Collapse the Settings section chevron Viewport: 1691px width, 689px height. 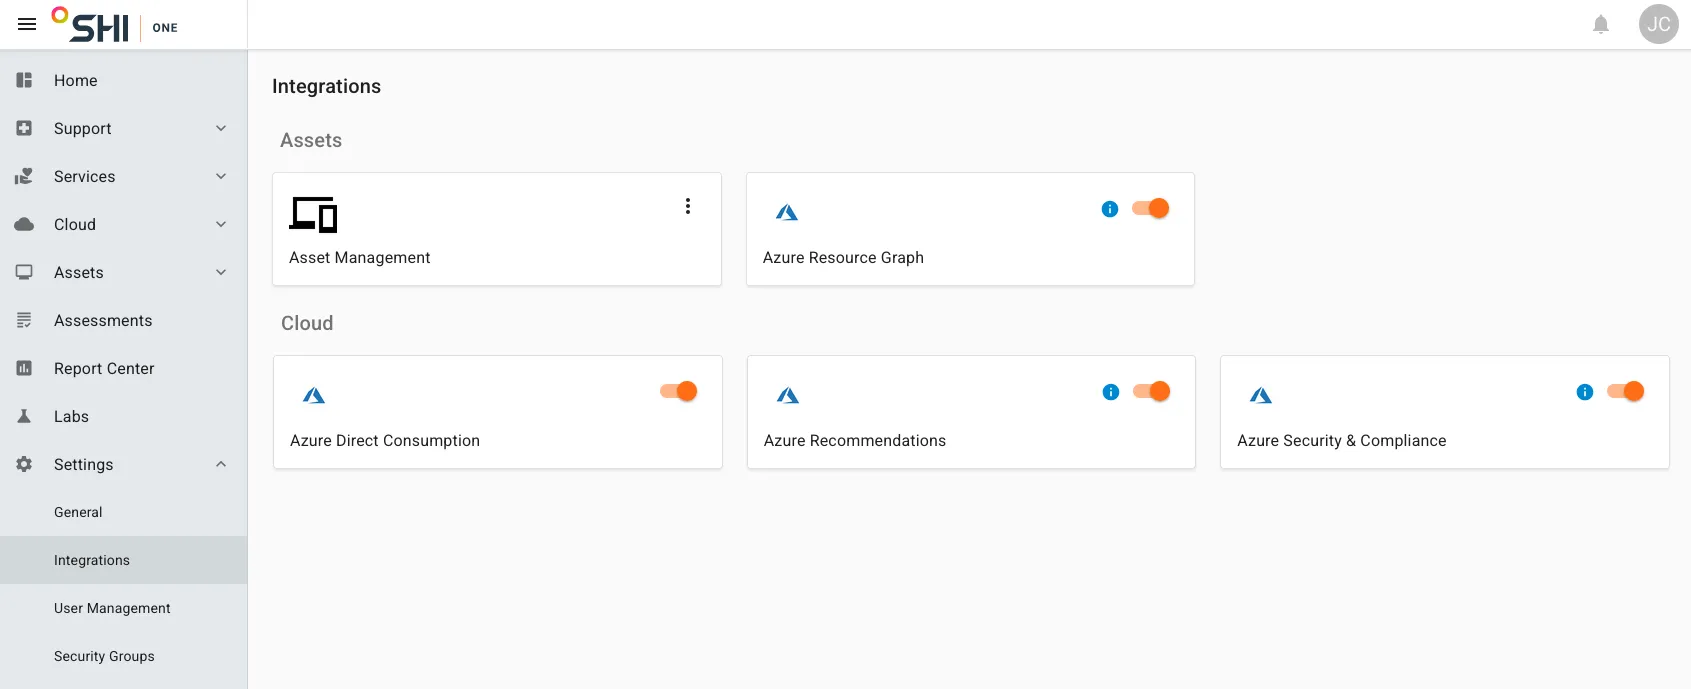(x=221, y=464)
